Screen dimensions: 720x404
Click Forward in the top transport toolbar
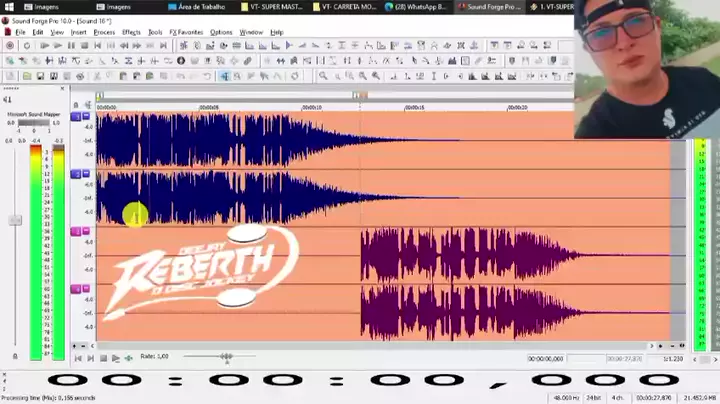pos(137,45)
